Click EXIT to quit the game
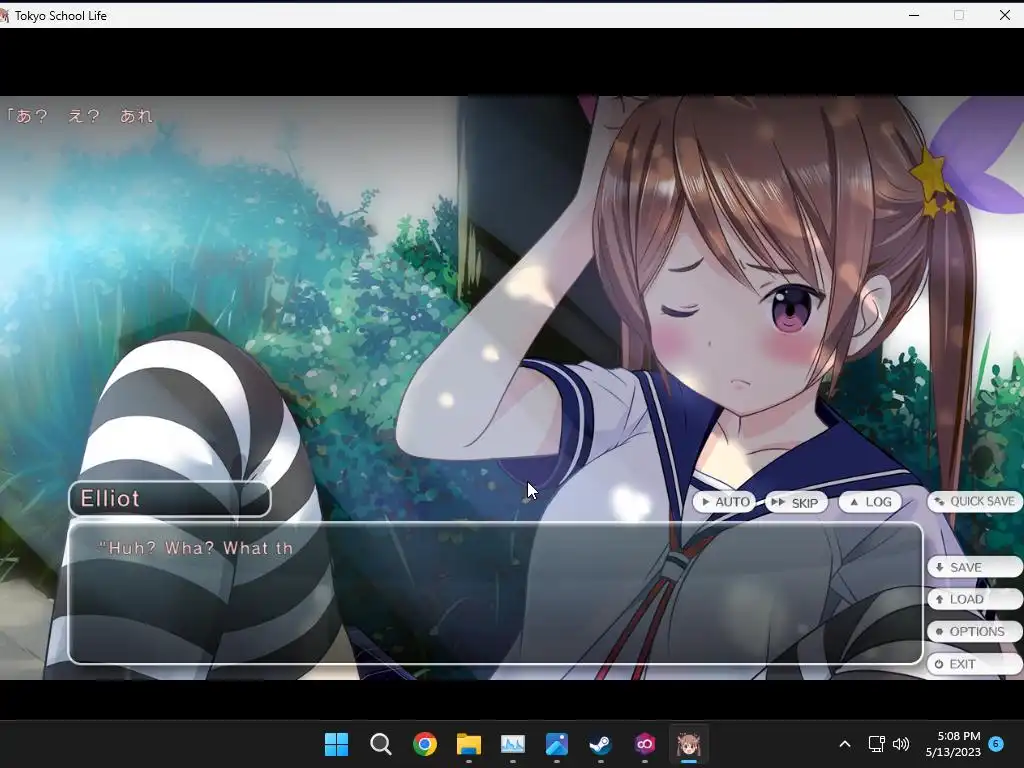This screenshot has height=768, width=1024. click(974, 664)
